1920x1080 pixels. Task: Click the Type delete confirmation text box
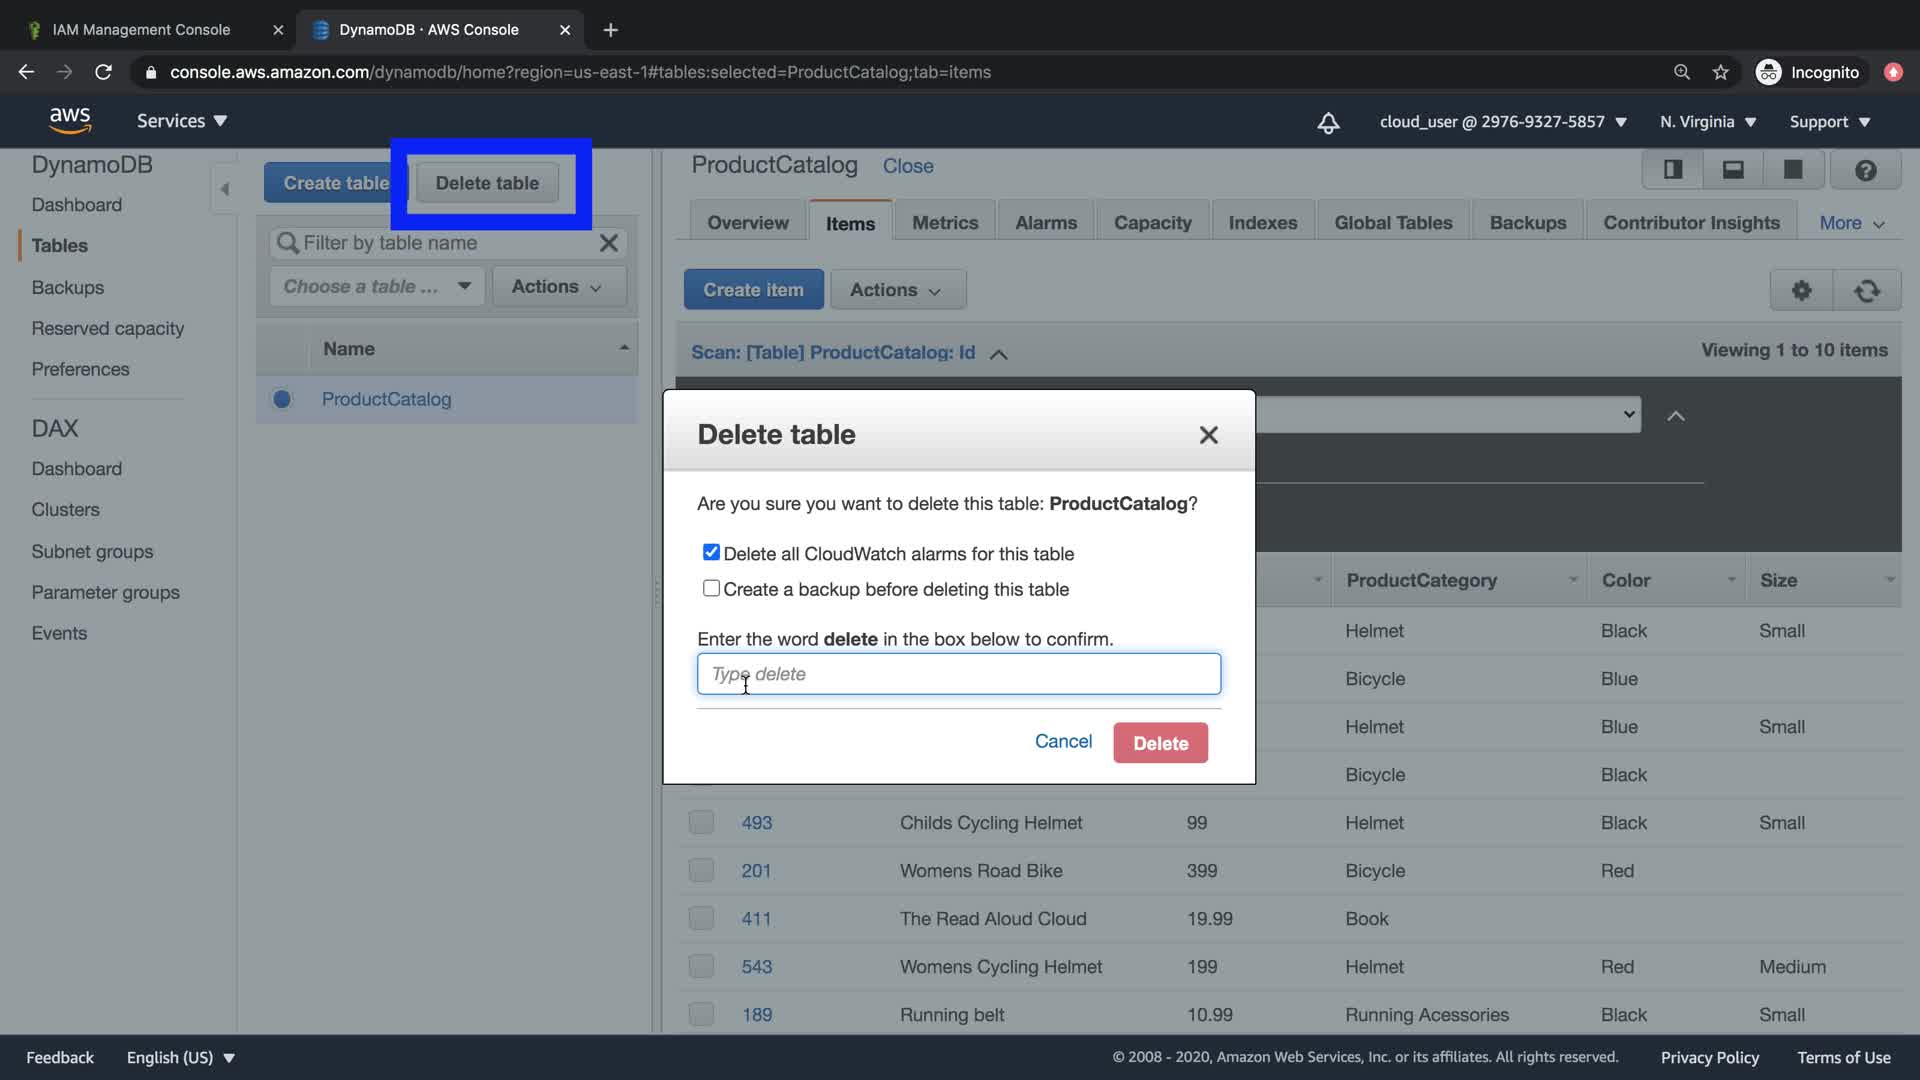point(958,674)
